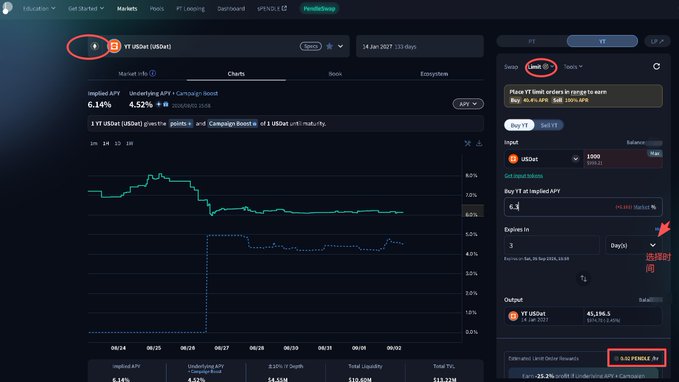This screenshot has height=382, width=679.
Task: Select the 1H chart interval
Action: (106, 143)
